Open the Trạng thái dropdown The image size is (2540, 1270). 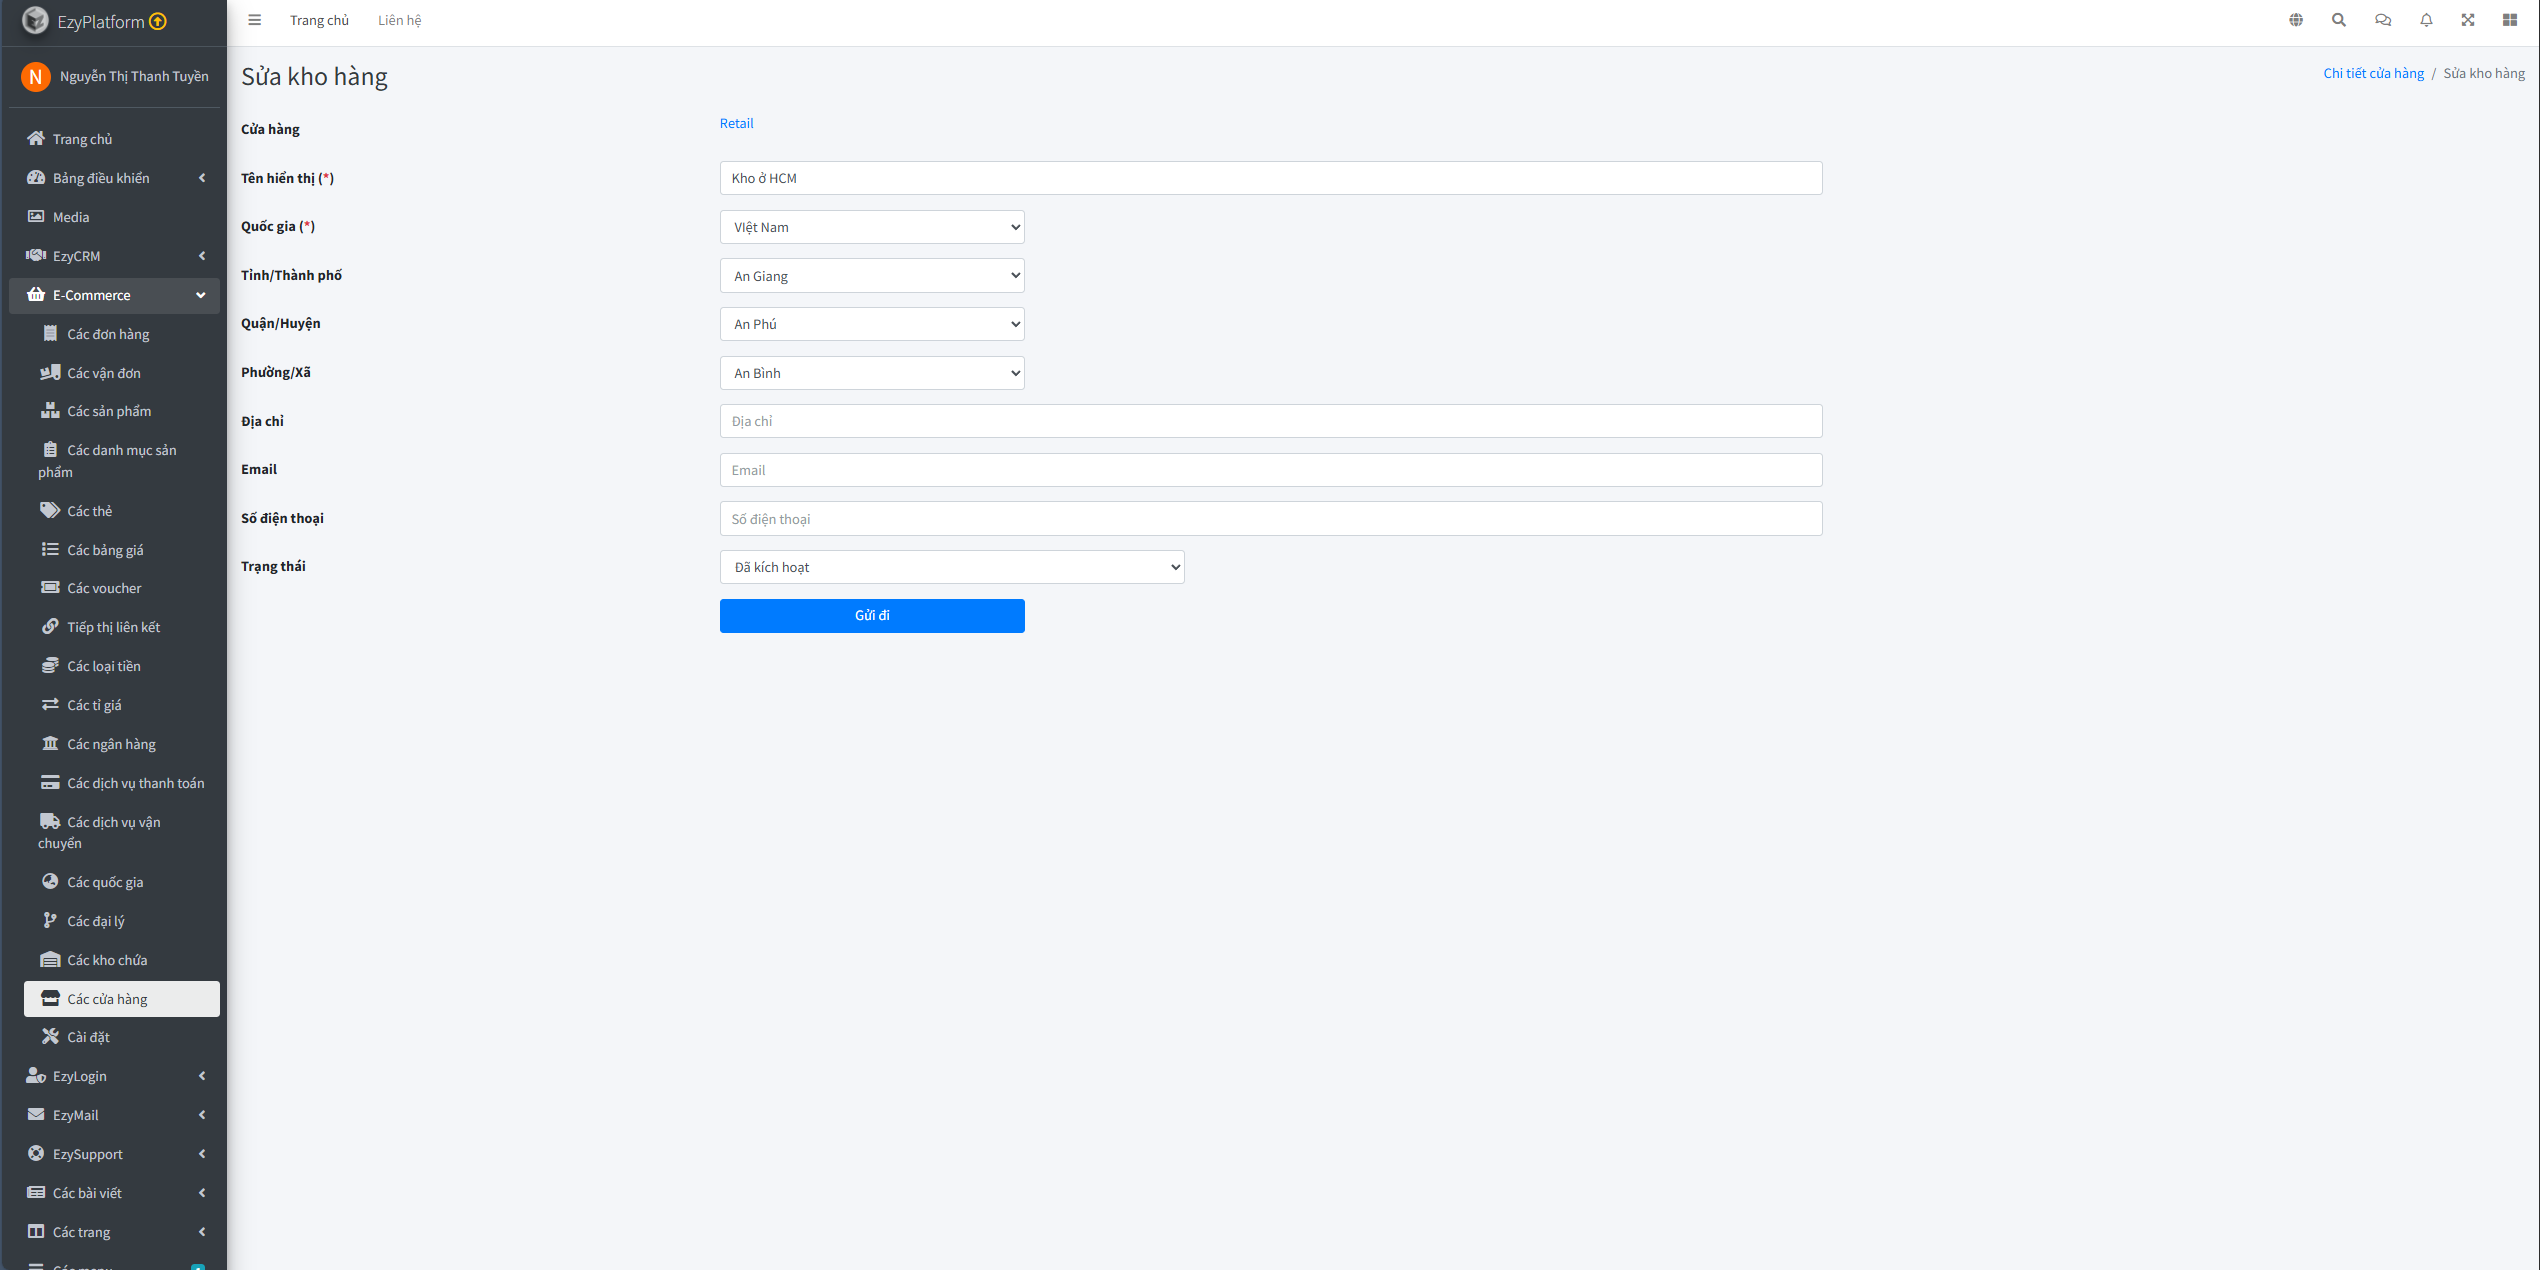(952, 567)
